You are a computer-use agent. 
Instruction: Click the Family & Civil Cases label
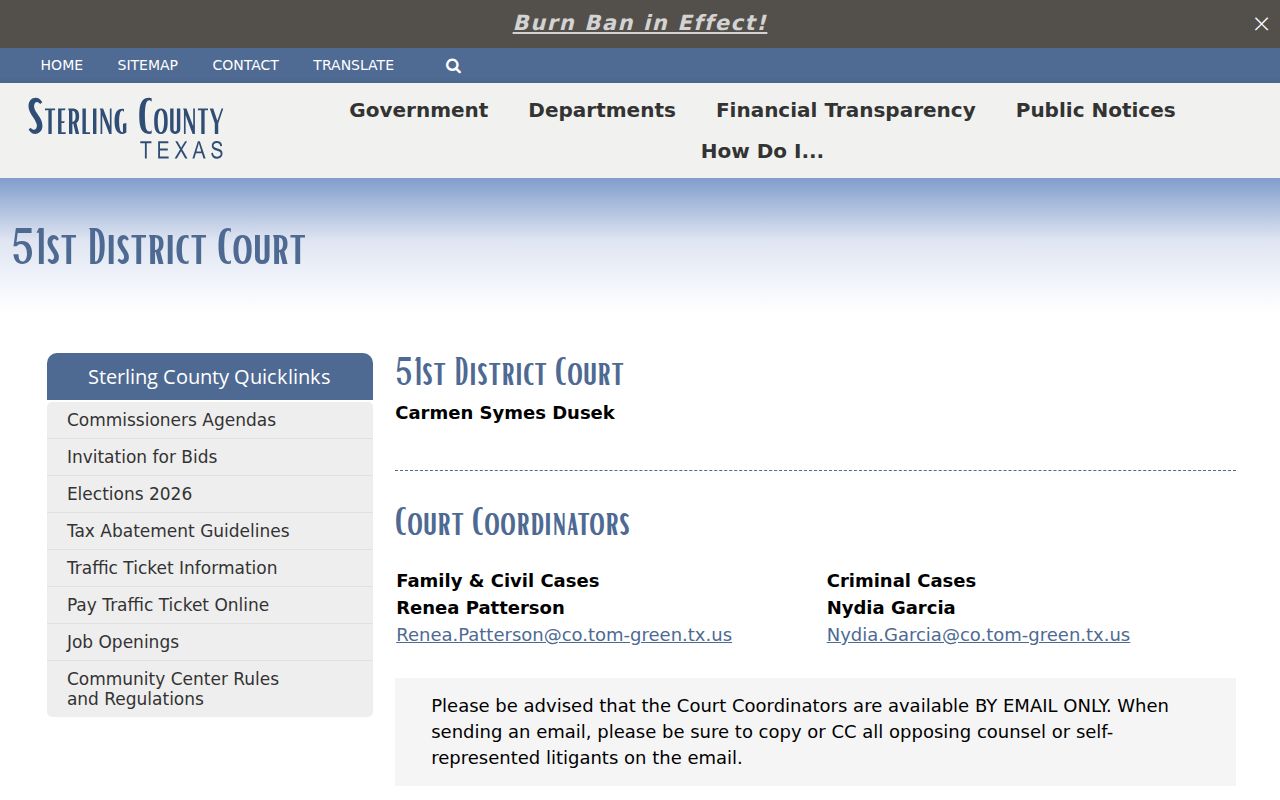click(498, 581)
